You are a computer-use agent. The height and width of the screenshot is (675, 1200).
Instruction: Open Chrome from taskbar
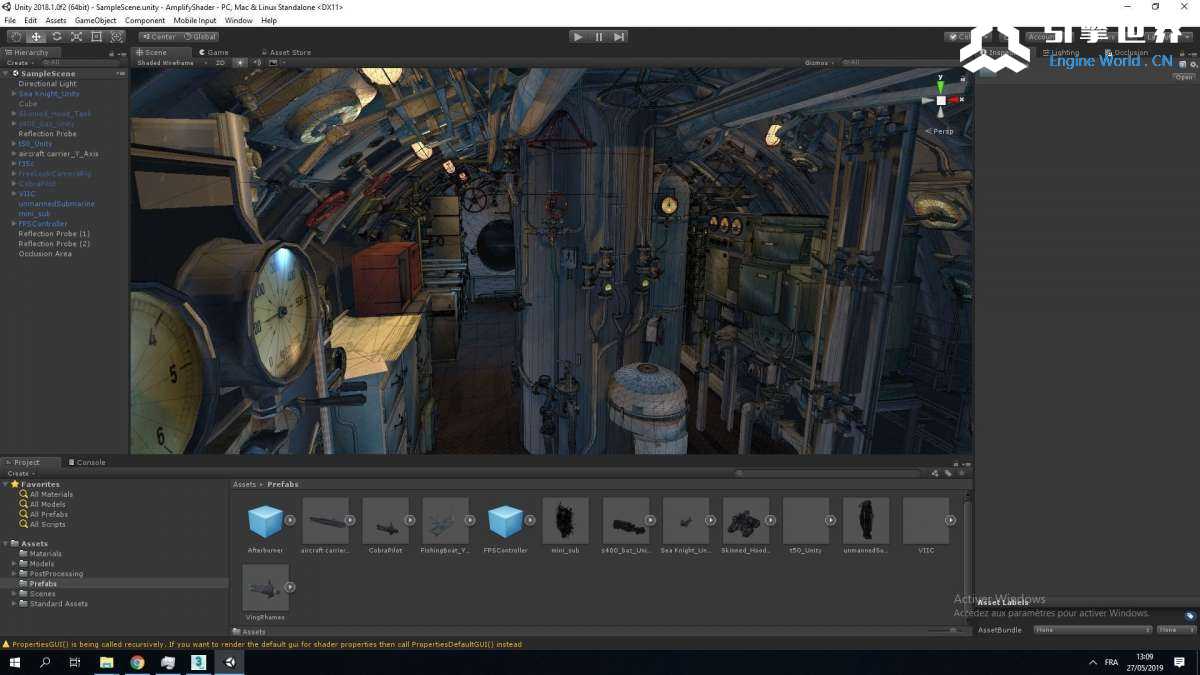[137, 662]
